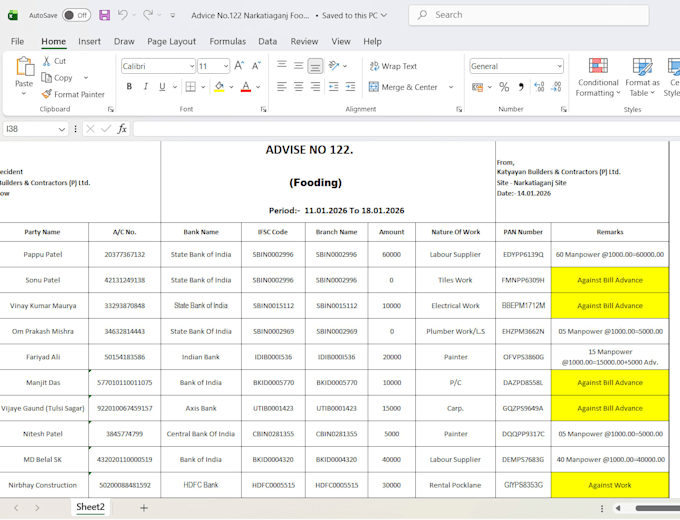
Task: Open Number format dialog launcher
Action: click(x=563, y=109)
